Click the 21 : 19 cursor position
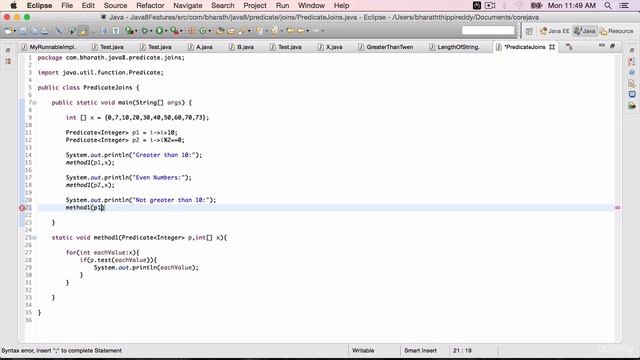Viewport: 640px width, 360px height. (x=462, y=351)
